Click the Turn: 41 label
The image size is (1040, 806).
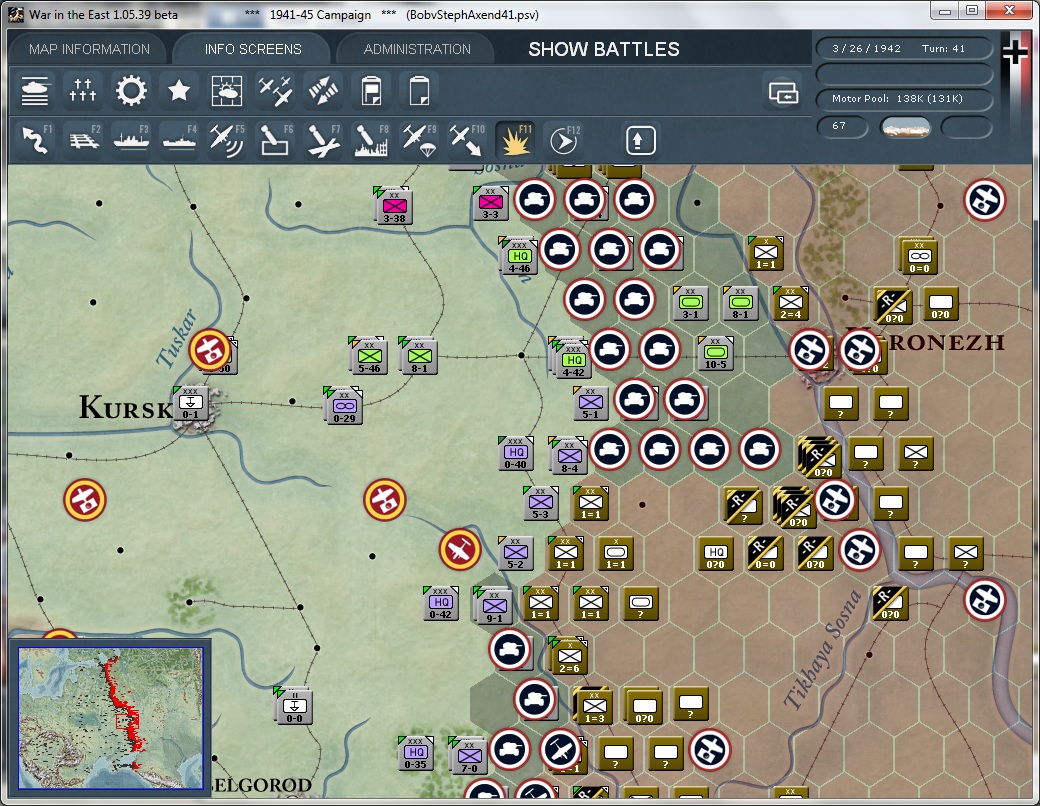(943, 48)
